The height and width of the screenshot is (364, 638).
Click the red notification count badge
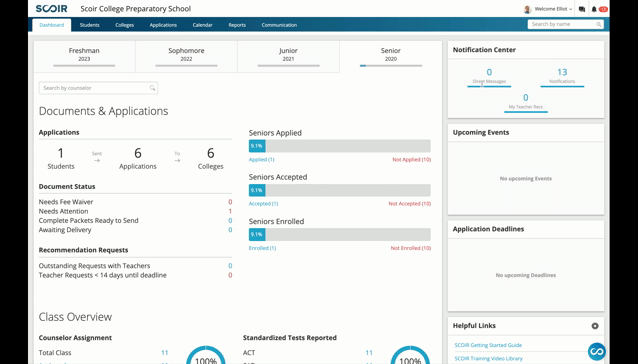click(603, 9)
